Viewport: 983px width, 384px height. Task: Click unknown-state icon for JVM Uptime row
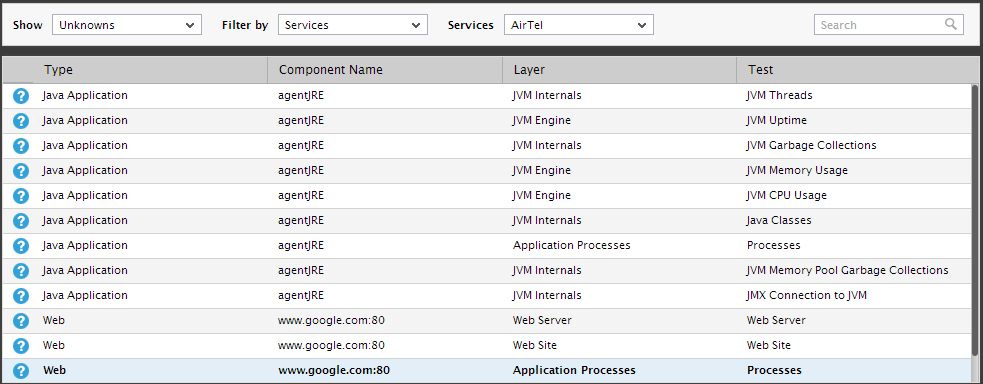point(21,121)
